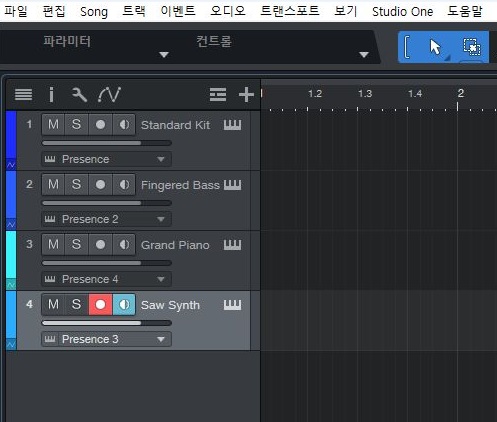Toggle automation icon under Saw Synth color
Image resolution: width=497 pixels, height=422 pixels.
click(11, 344)
